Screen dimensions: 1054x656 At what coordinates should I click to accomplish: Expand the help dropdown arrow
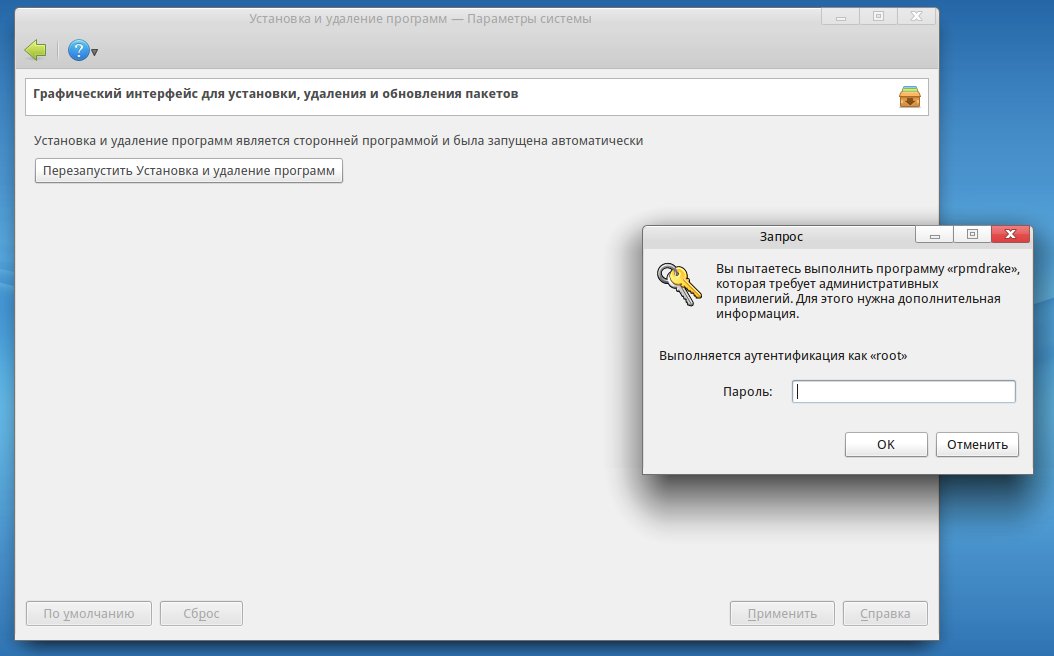pos(95,52)
